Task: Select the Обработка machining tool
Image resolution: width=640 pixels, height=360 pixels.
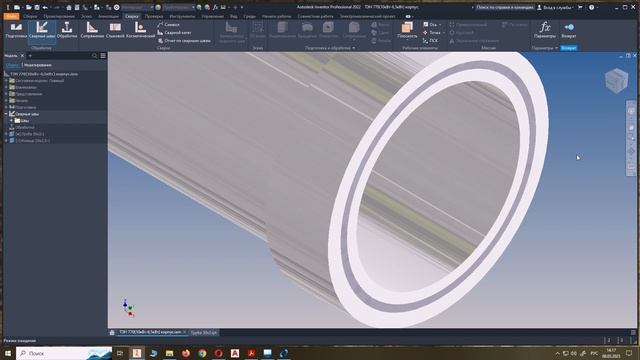Action: [67, 31]
